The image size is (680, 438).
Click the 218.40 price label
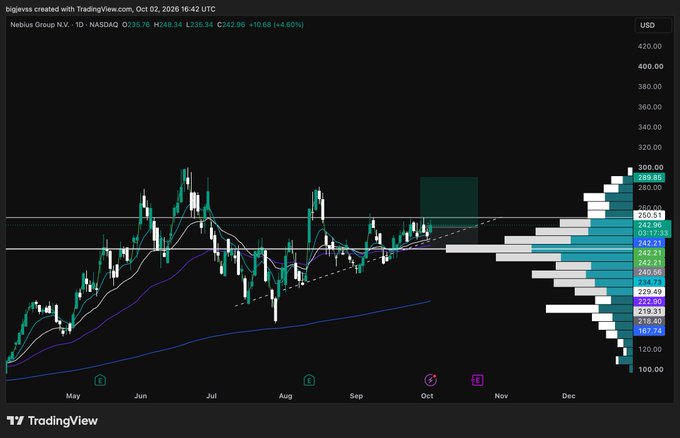(x=649, y=321)
